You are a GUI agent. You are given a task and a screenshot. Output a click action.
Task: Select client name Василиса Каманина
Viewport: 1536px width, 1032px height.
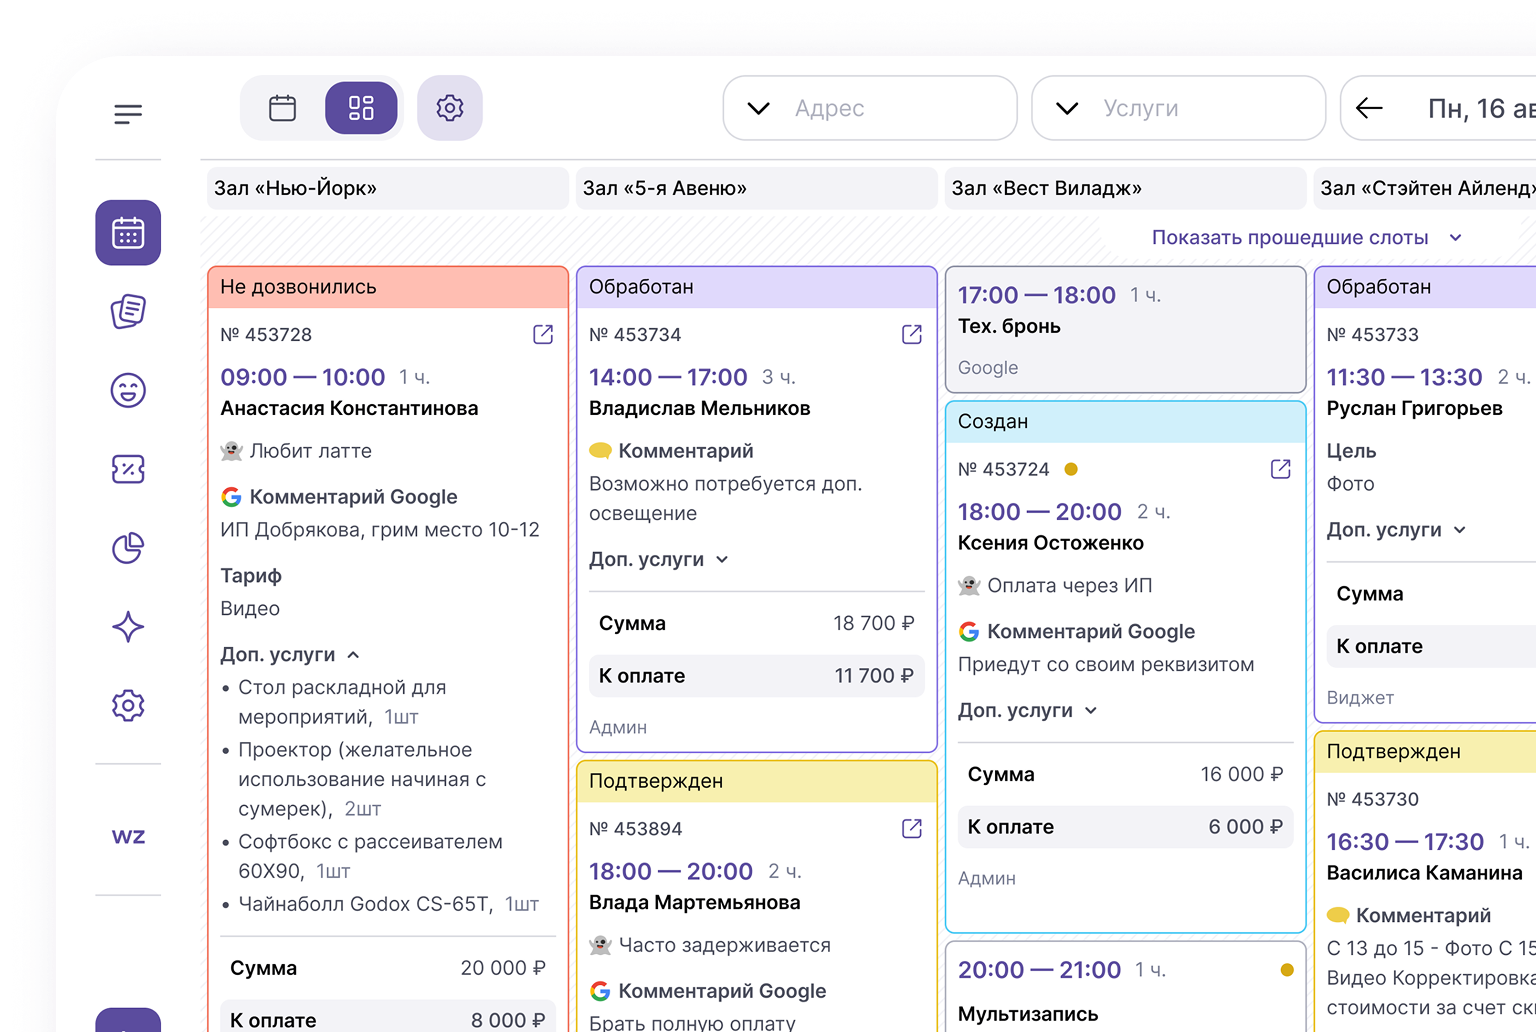pos(1424,873)
